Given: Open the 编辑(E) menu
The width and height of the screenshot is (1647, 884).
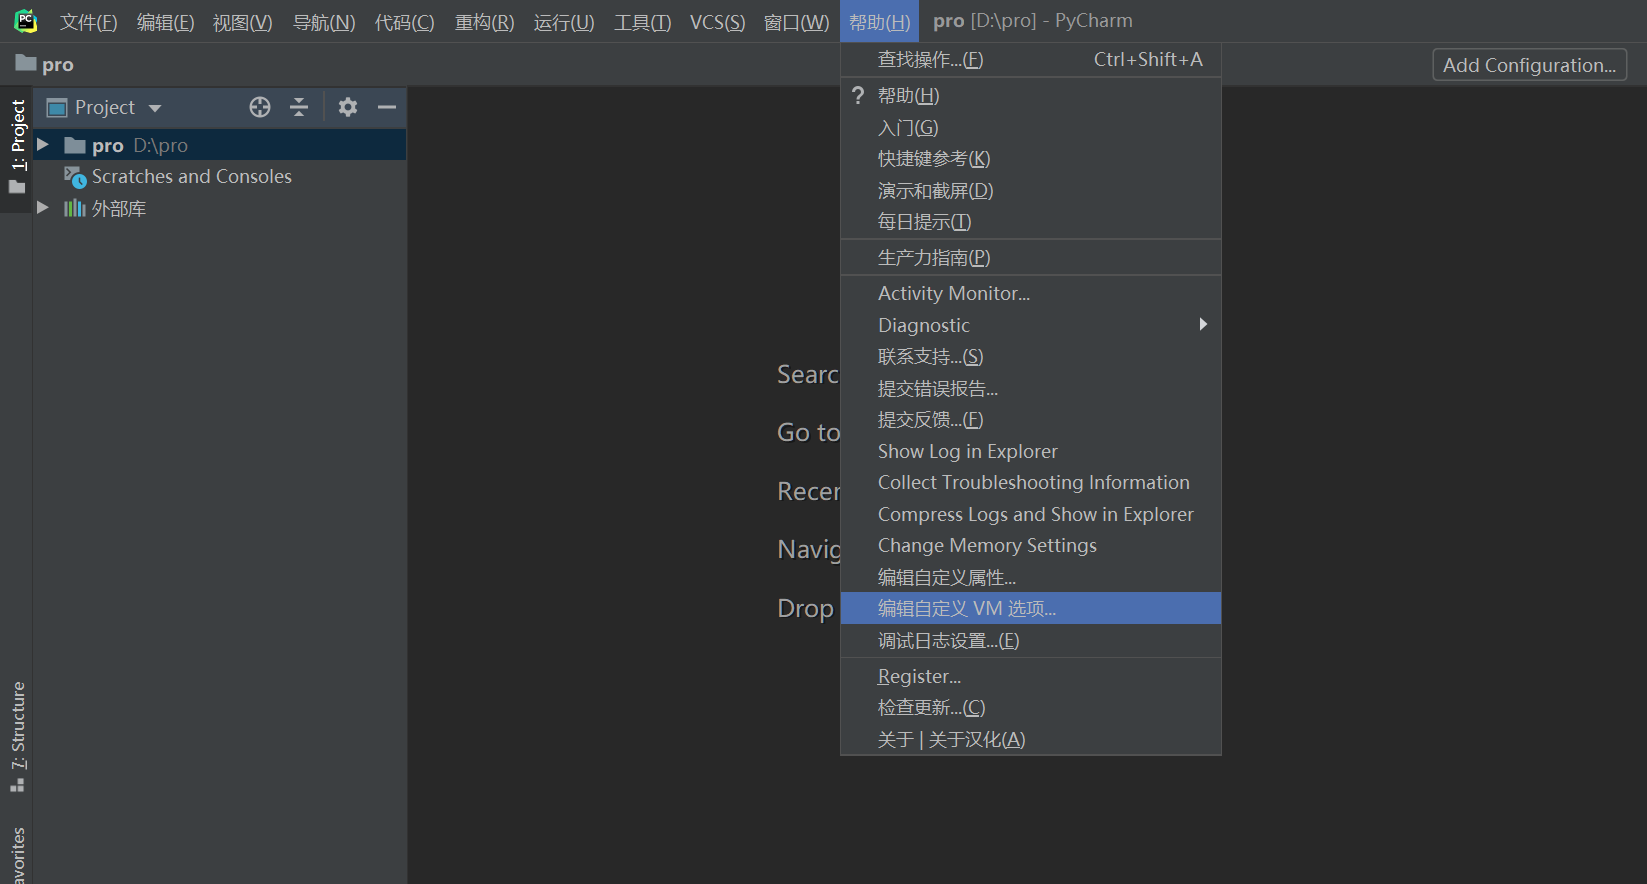Looking at the screenshot, I should [166, 22].
